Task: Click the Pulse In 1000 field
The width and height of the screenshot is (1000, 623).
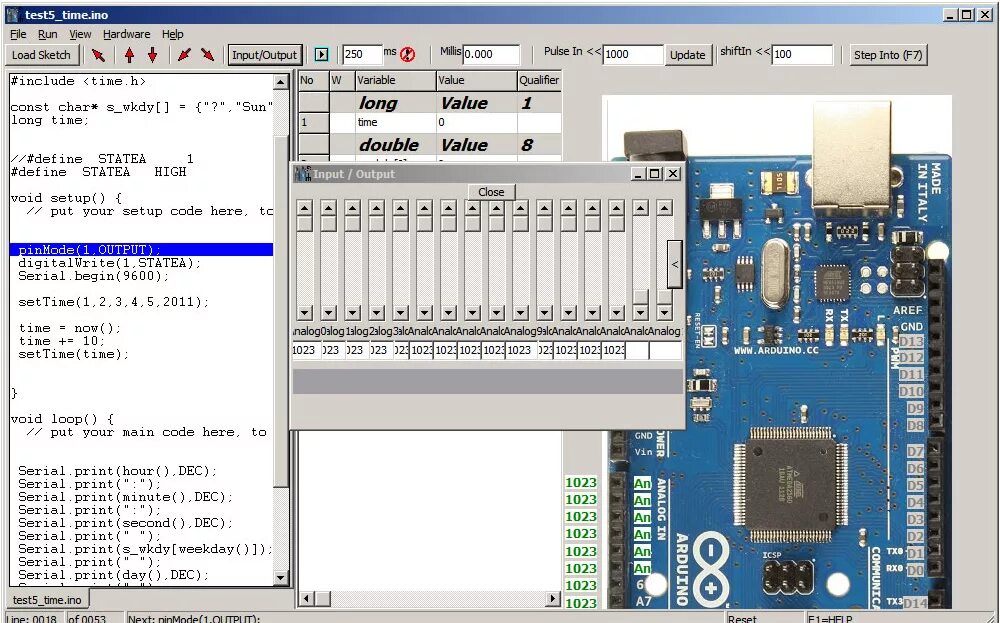Action: [633, 54]
